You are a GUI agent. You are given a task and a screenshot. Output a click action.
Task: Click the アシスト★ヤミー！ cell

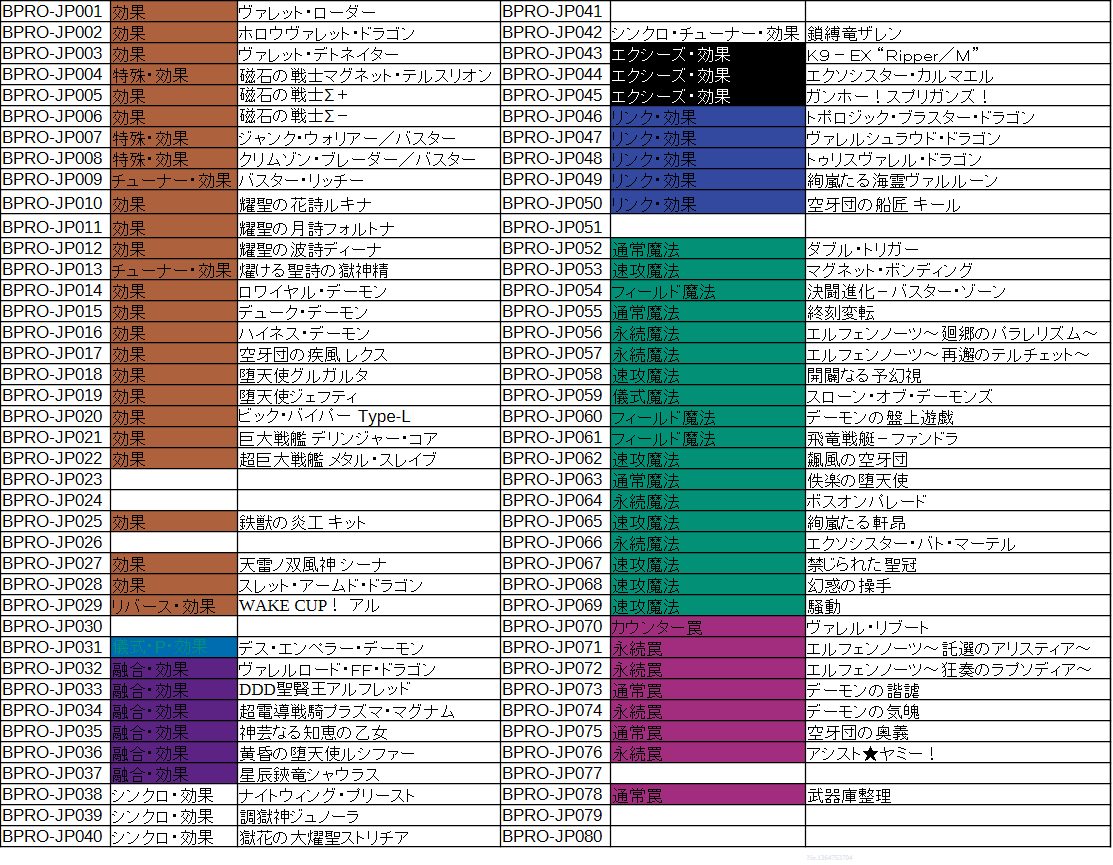[x=957, y=753]
